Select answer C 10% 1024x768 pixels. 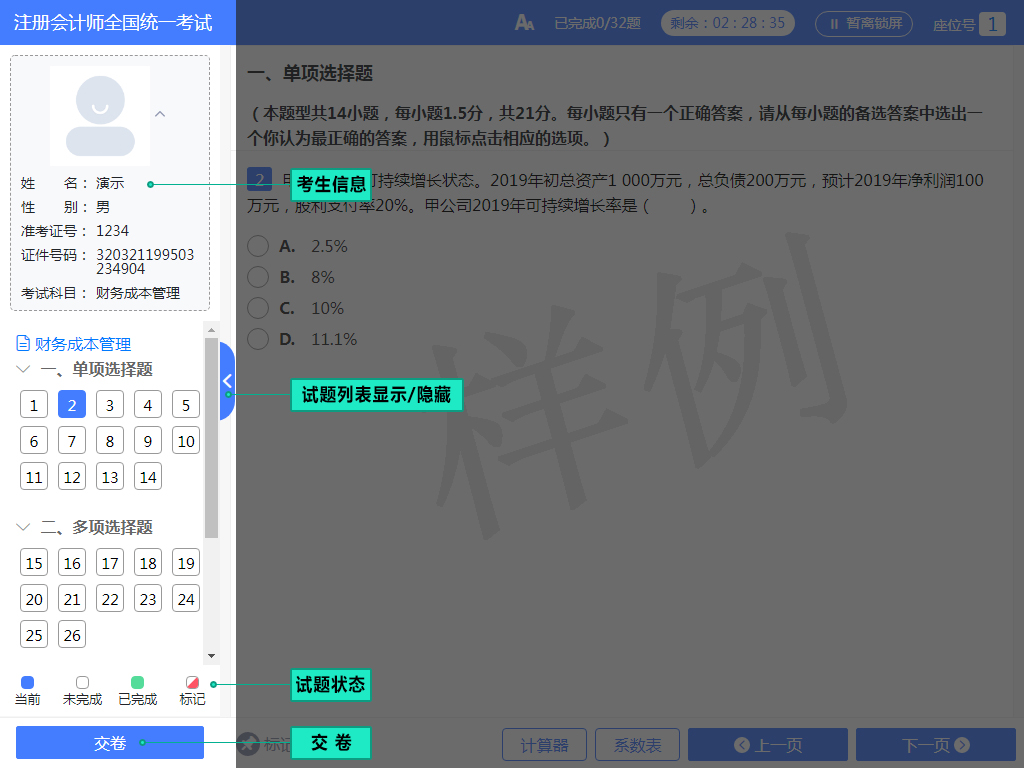(258, 308)
